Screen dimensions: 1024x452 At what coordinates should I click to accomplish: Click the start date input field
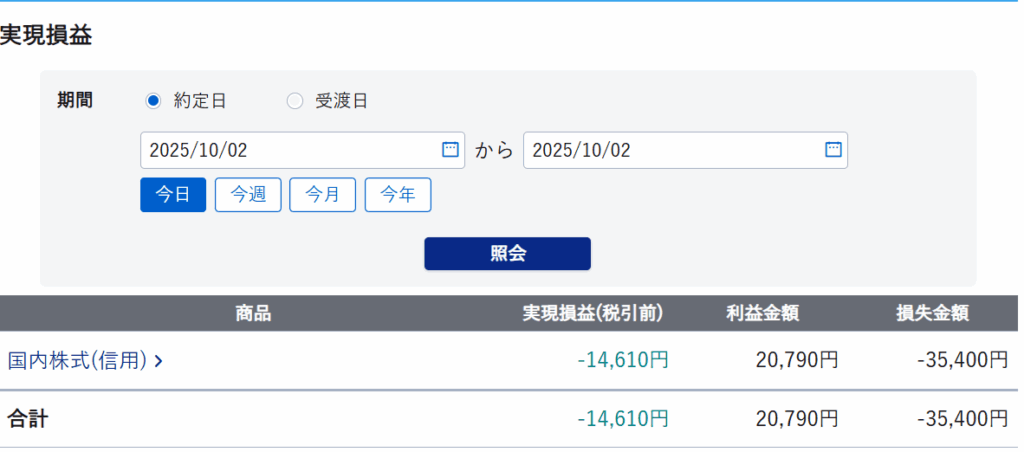(x=290, y=151)
